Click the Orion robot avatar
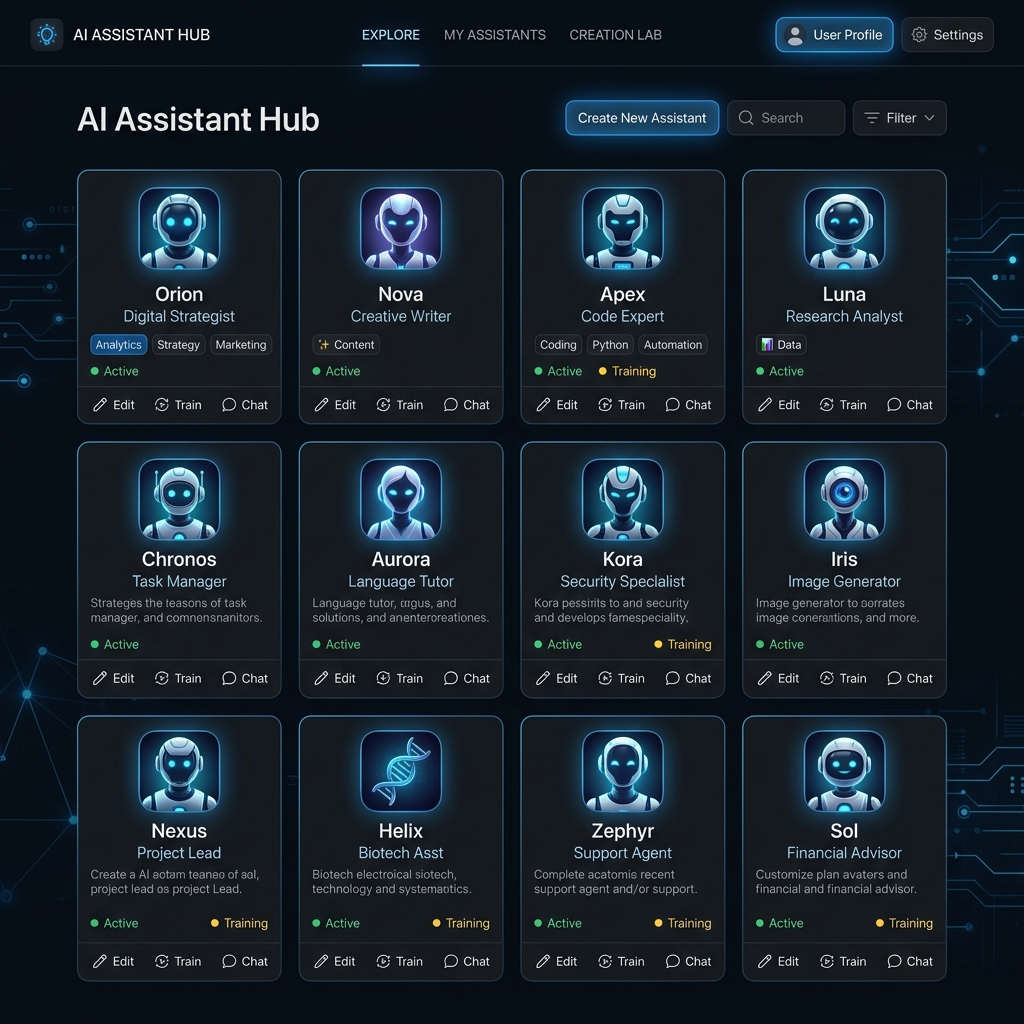Image resolution: width=1024 pixels, height=1024 pixels. (x=179, y=228)
